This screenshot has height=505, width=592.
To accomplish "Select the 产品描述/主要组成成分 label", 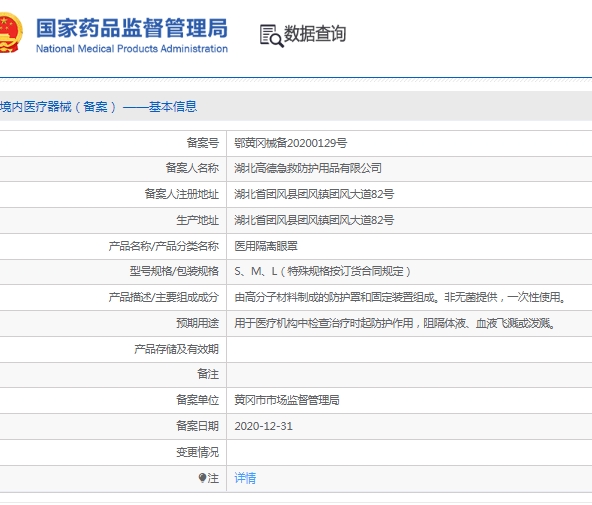I will 163,297.
